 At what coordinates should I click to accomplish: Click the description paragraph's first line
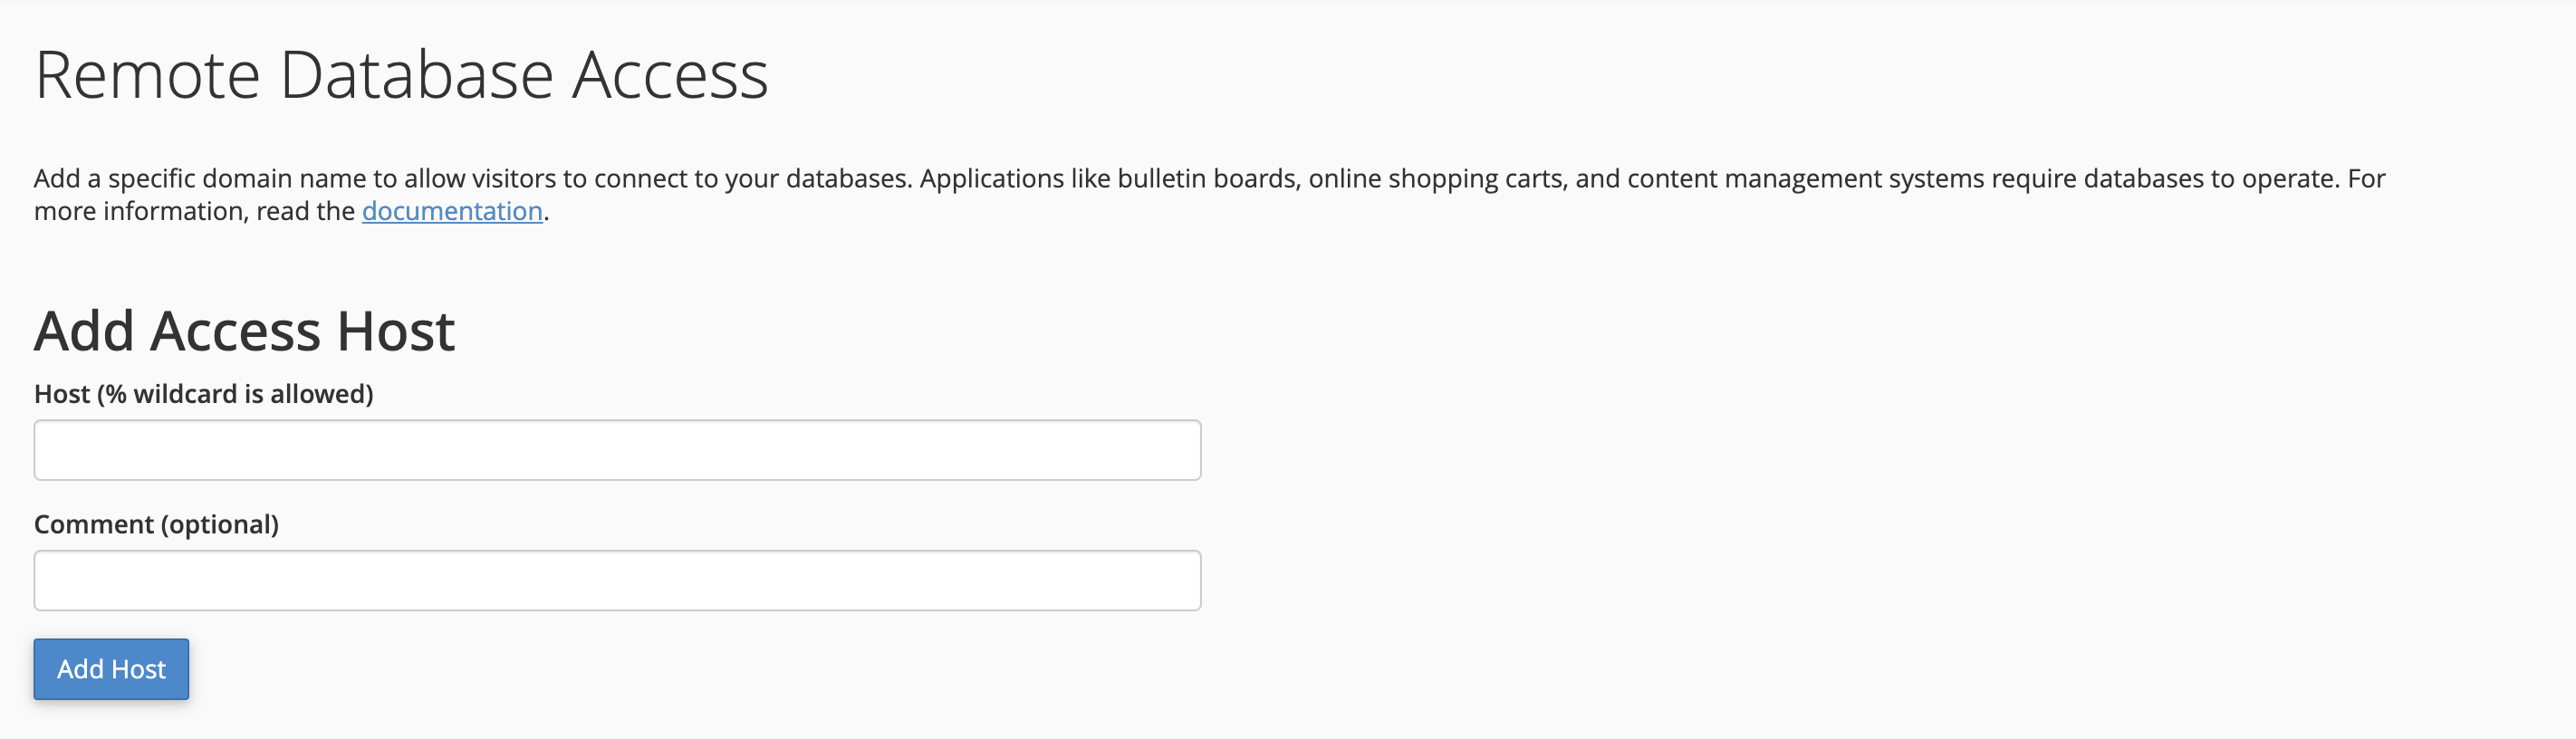tap(1208, 178)
